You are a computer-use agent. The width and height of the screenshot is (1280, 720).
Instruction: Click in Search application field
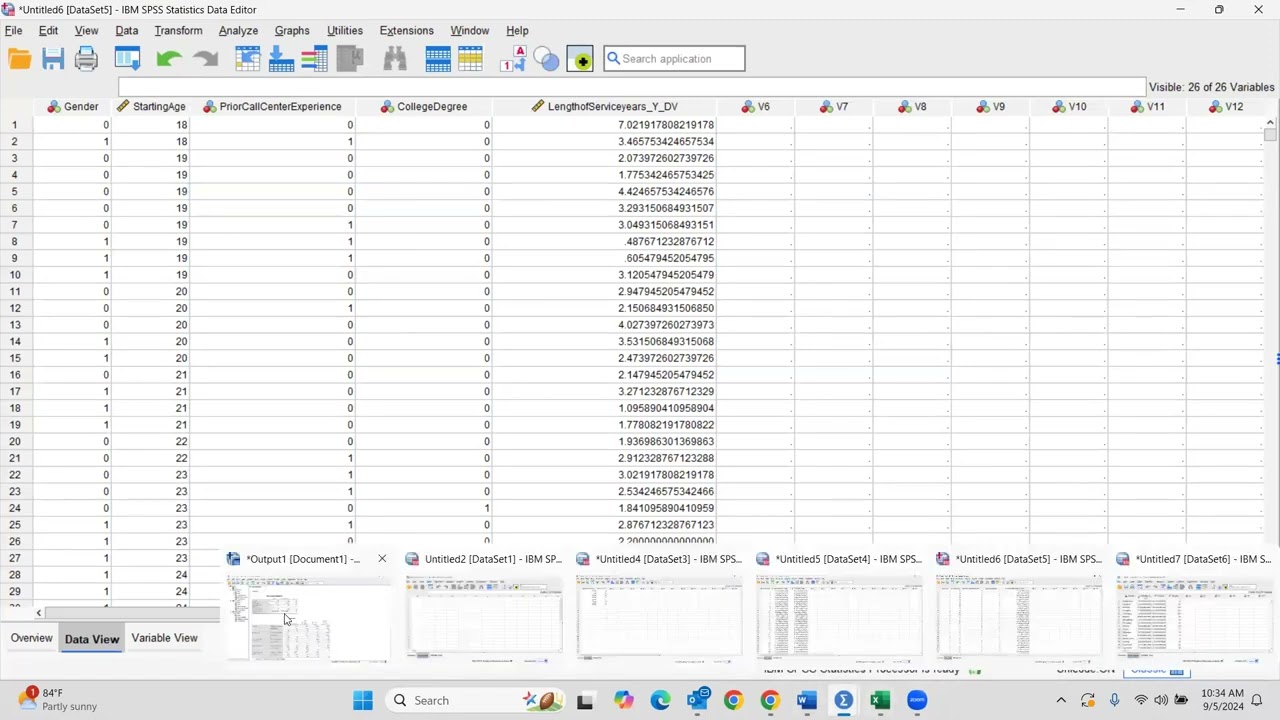[674, 59]
